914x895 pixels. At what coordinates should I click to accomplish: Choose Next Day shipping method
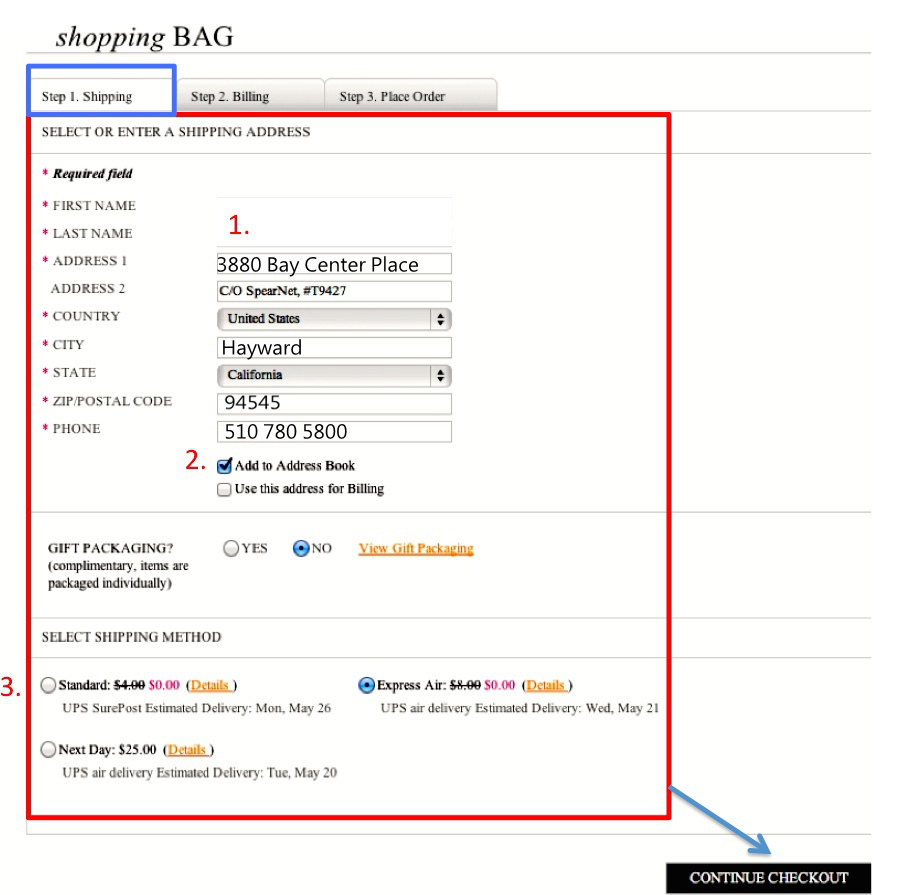(48, 749)
